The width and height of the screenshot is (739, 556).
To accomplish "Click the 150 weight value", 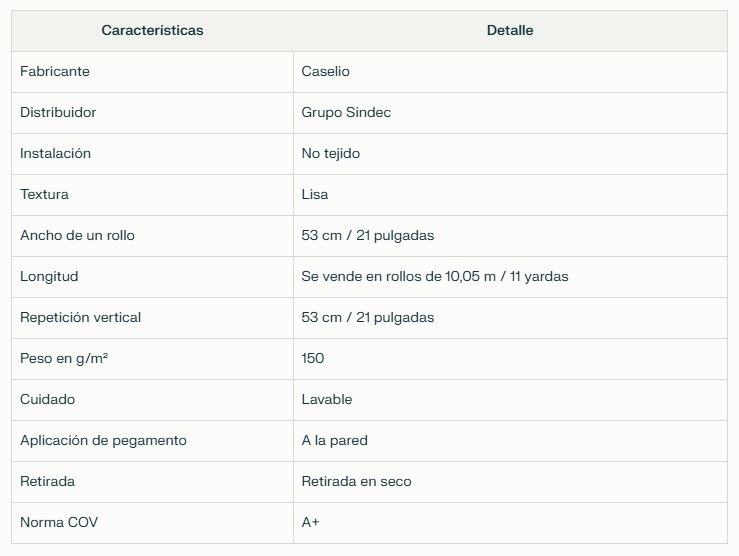I will point(312,359).
